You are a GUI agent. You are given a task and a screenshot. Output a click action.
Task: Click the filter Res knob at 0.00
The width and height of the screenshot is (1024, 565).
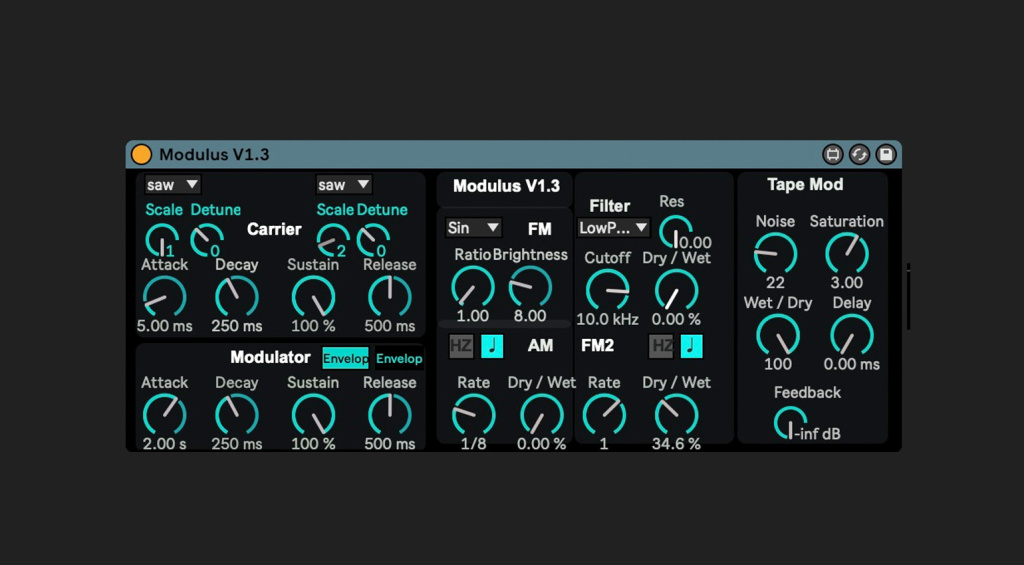click(x=675, y=231)
